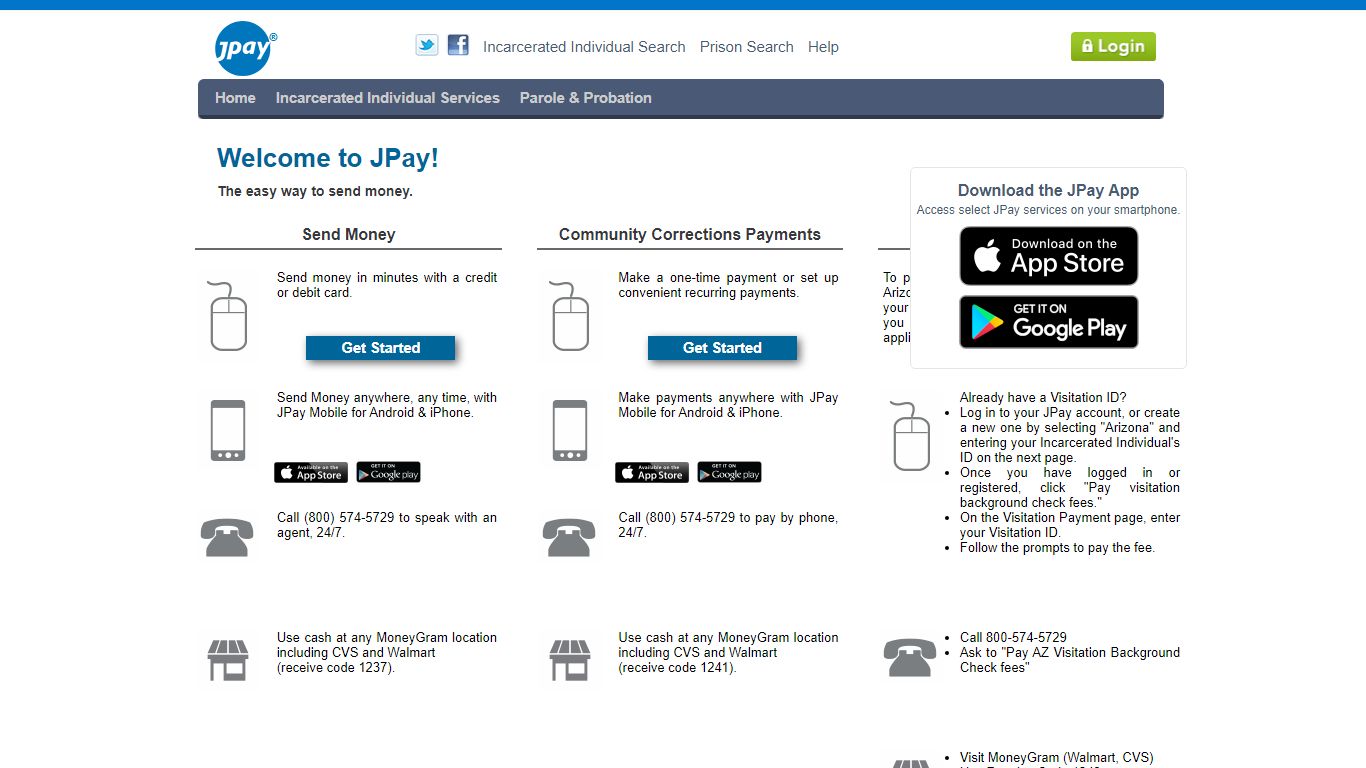Click 'receive code 1241' text
Screen dimensions: 1366x768
point(677,667)
